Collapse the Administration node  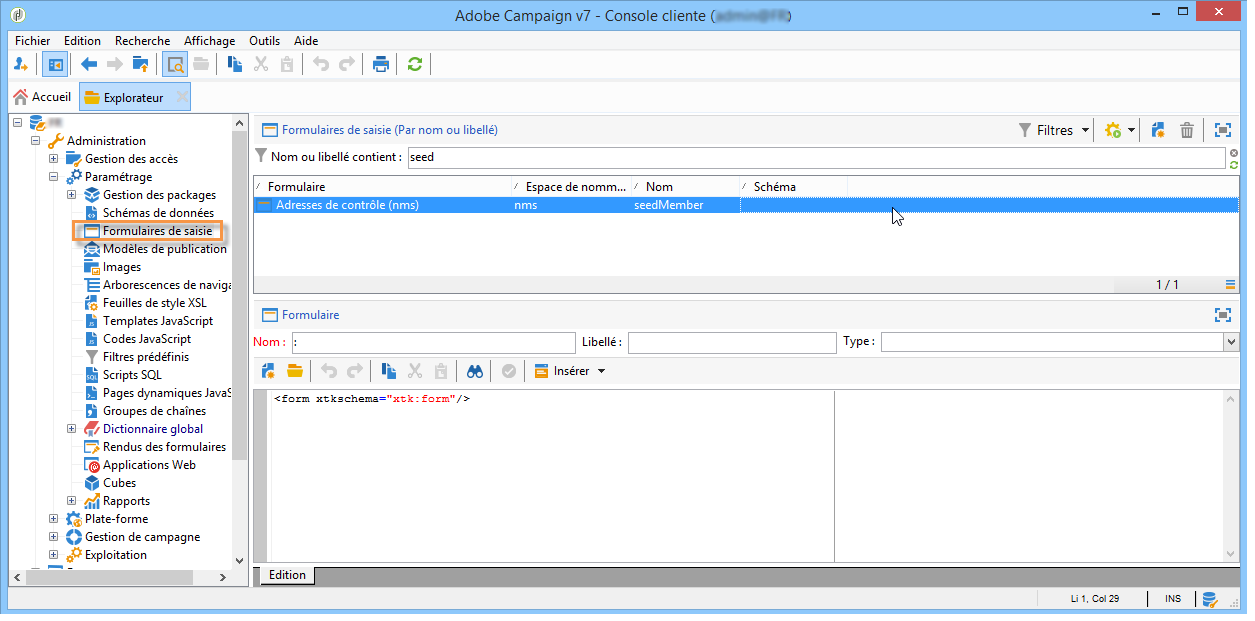click(36, 141)
